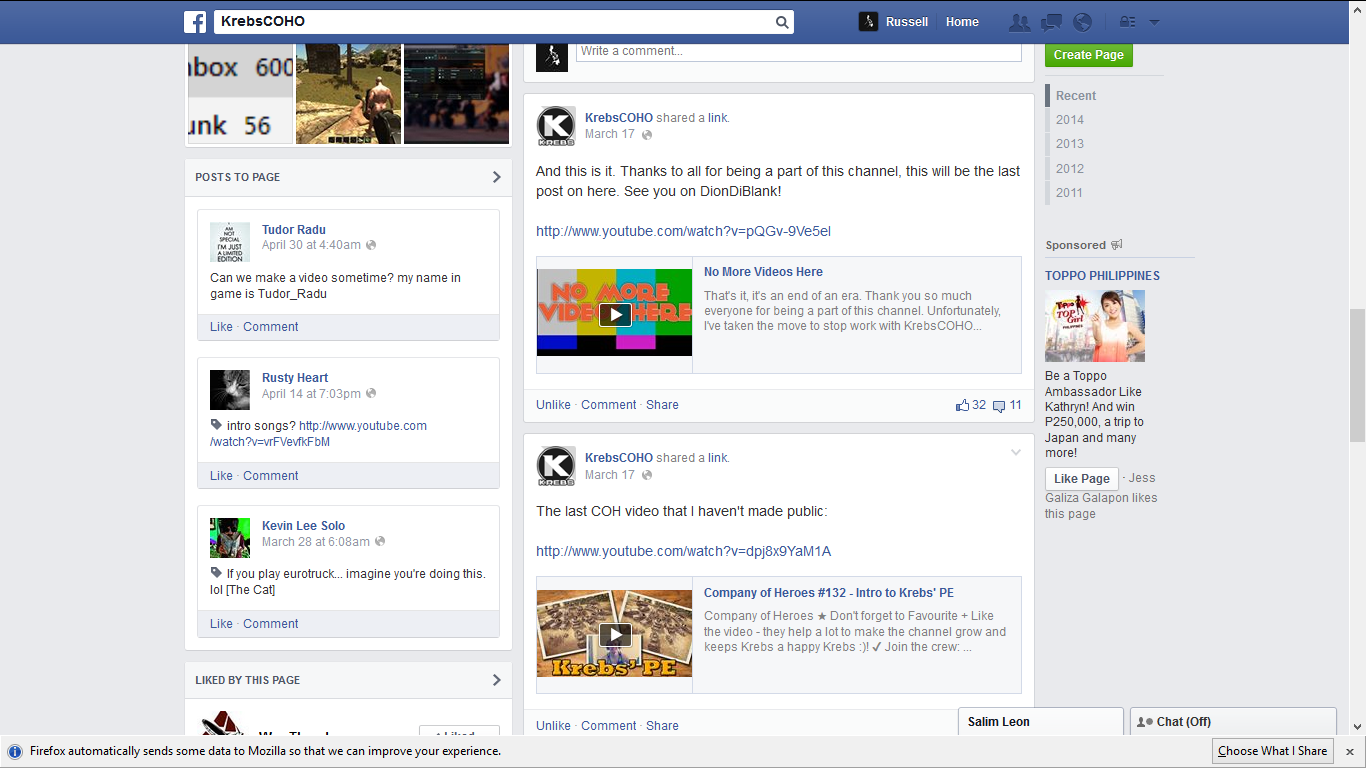Open the Chat (Off) bar
This screenshot has width=1366, height=768.
(x=1233, y=722)
